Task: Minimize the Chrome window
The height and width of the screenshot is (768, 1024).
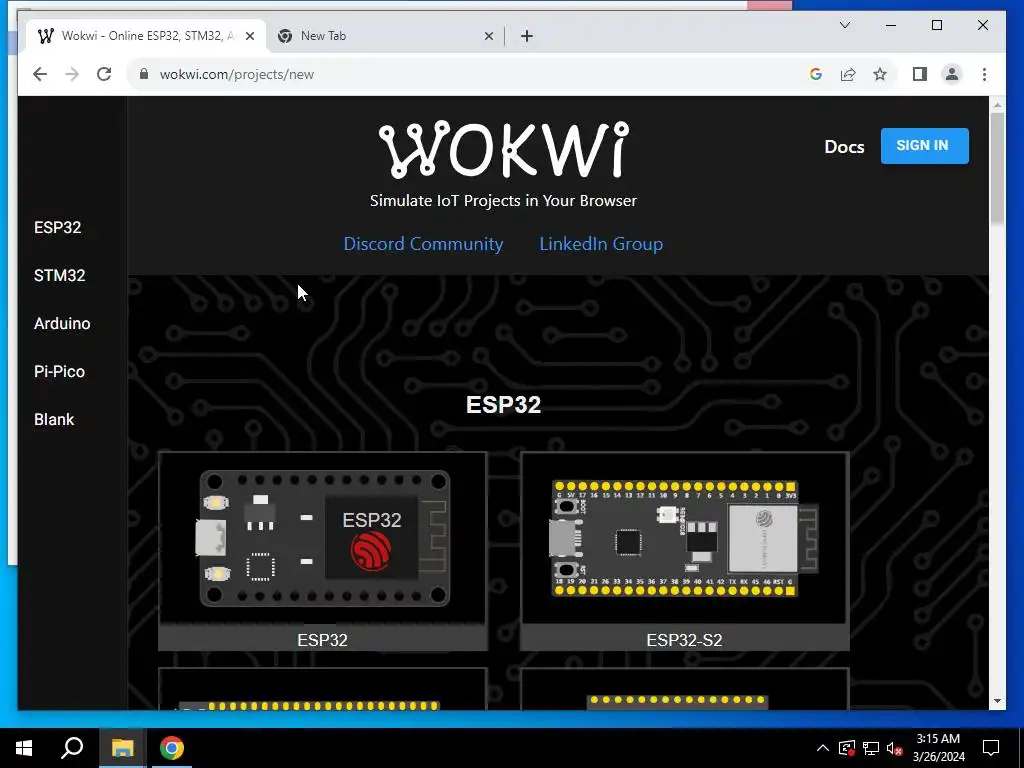Action: pos(891,25)
